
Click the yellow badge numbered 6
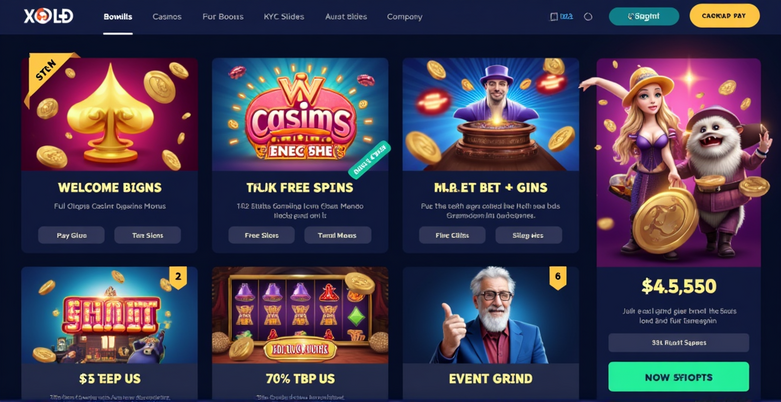pos(558,277)
